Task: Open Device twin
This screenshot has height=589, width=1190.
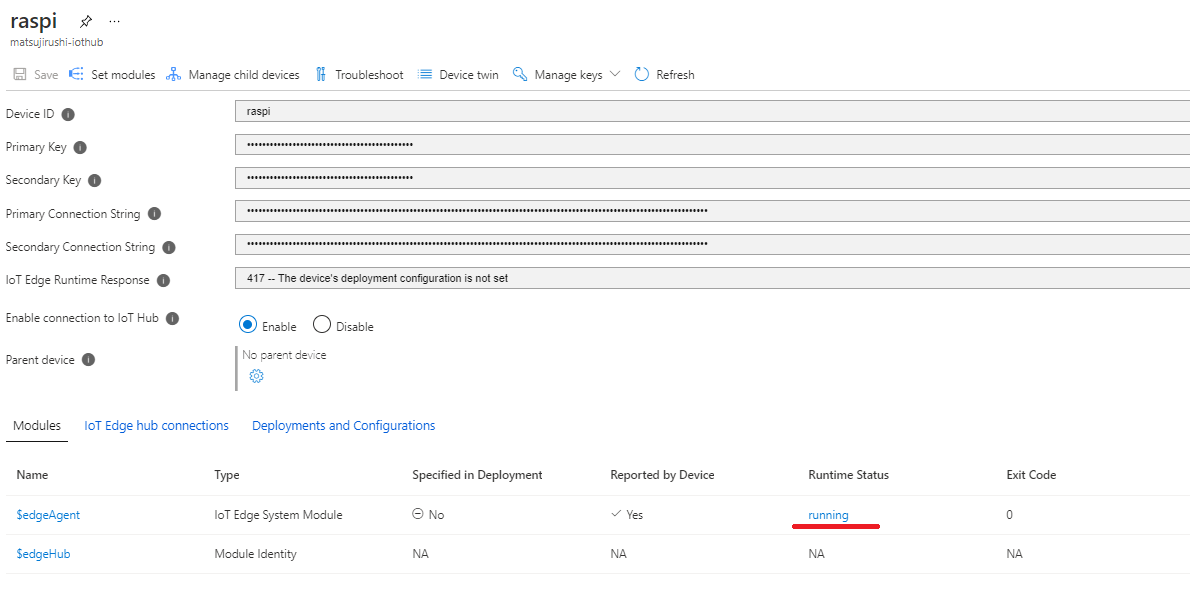Action: [x=458, y=74]
